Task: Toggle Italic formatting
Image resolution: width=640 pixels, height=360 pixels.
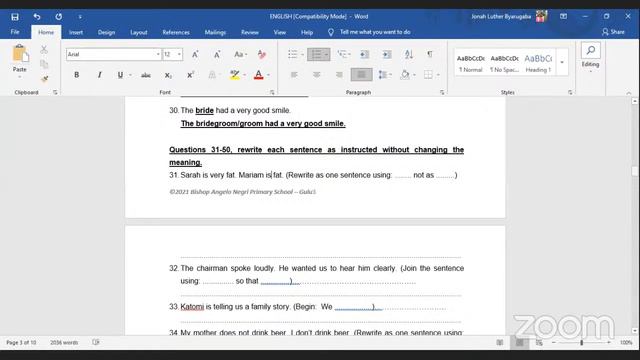Action: [99, 75]
